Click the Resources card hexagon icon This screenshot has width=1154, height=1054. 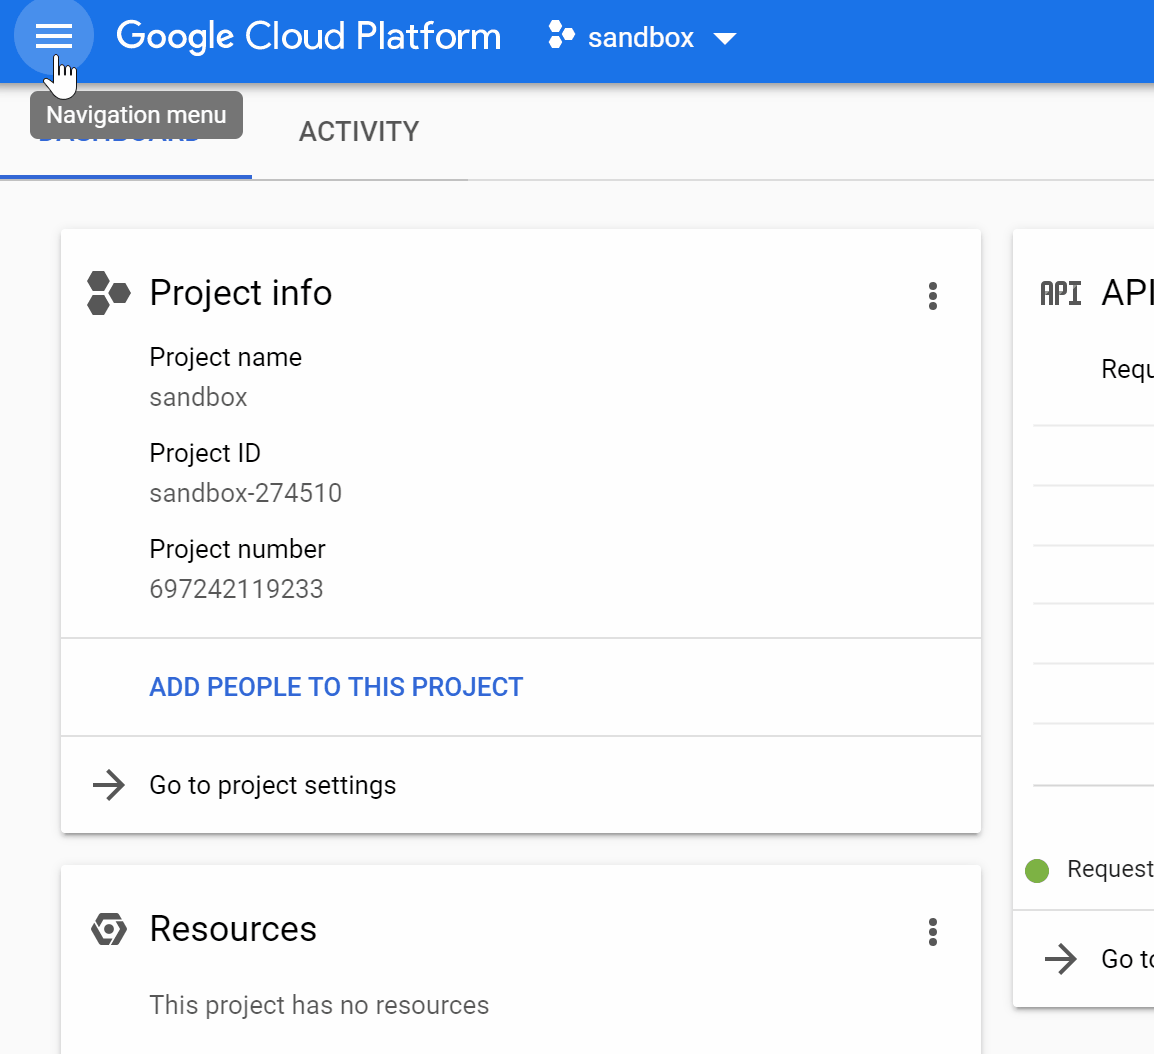point(108,929)
